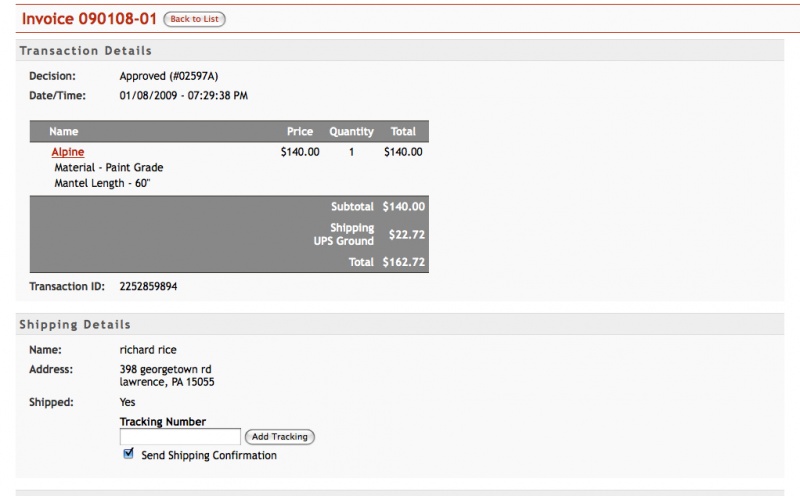The image size is (800, 496).
Task: Click the Subtotal $140.00 amount
Action: (x=404, y=207)
